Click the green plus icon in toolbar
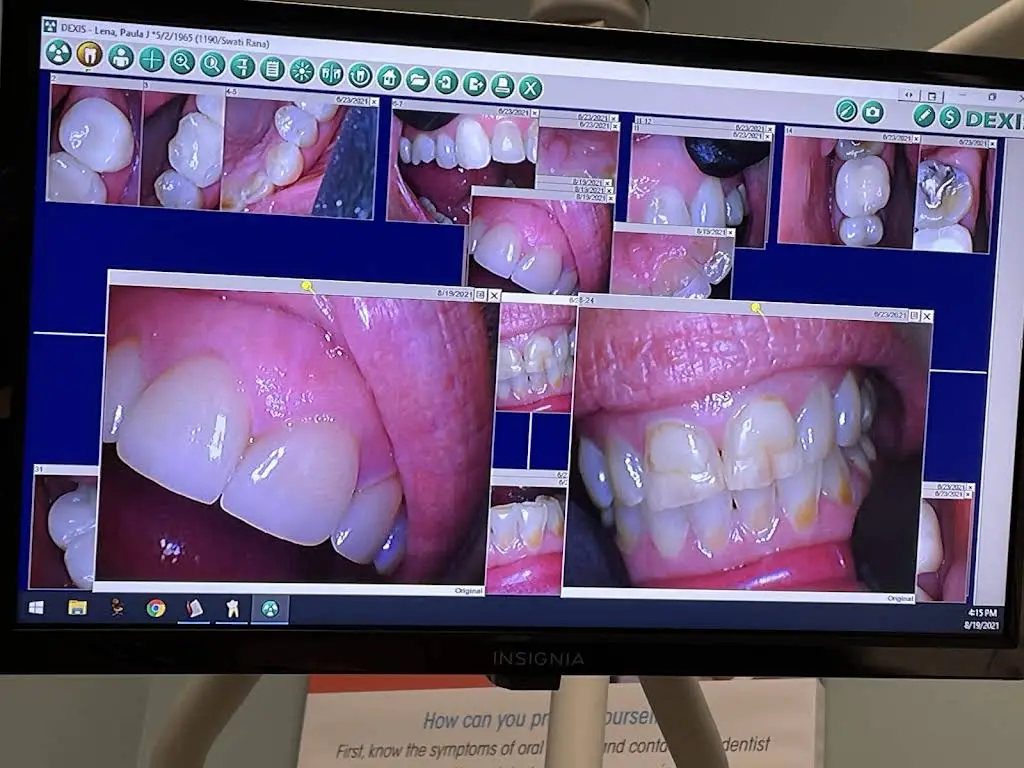 point(152,60)
